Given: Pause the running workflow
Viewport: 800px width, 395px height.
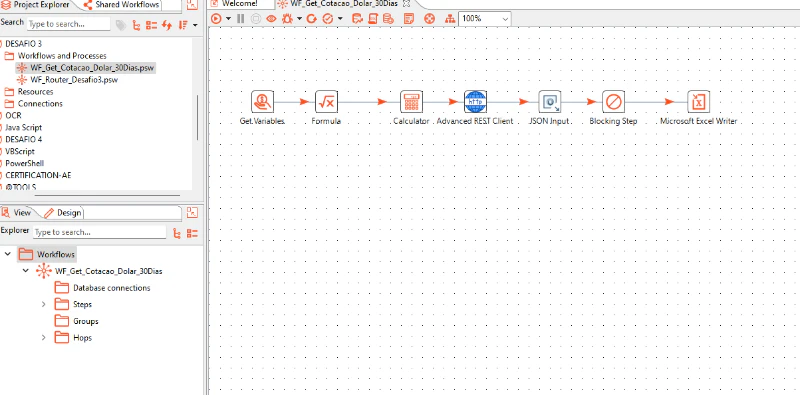Looking at the screenshot, I should click(240, 19).
